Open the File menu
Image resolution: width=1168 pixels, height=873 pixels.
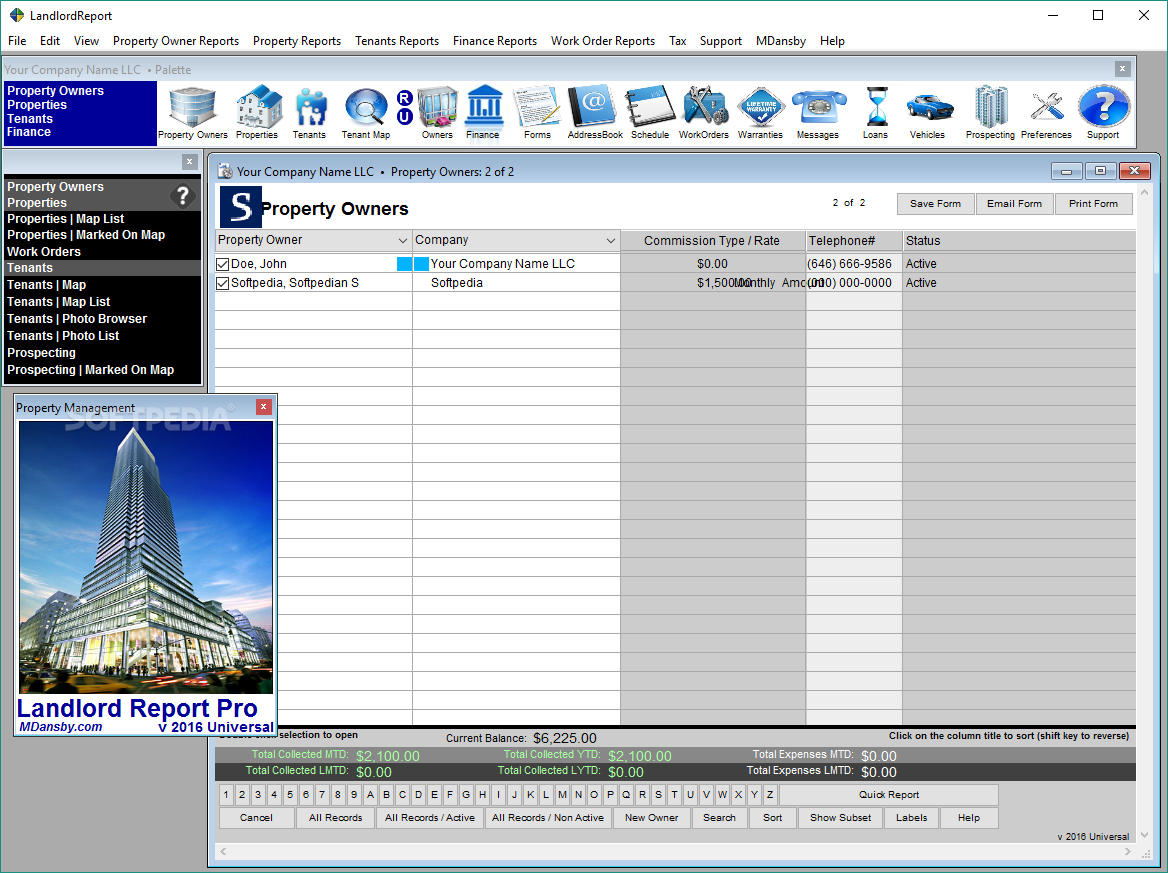(x=17, y=41)
